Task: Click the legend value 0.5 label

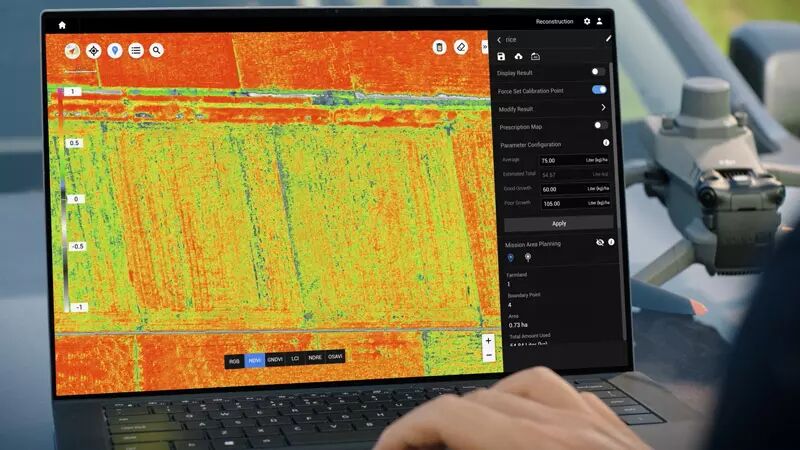Action: pyautogui.click(x=74, y=143)
